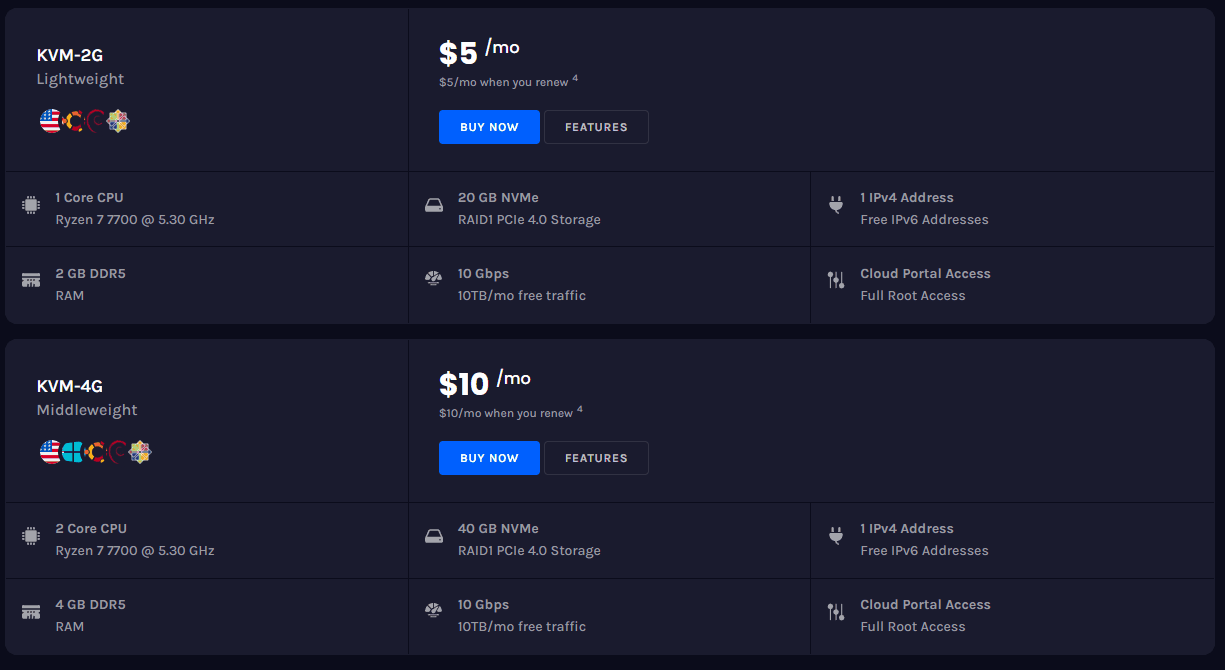Click the plug icon in KVM-2G IPv4 row

click(x=836, y=205)
